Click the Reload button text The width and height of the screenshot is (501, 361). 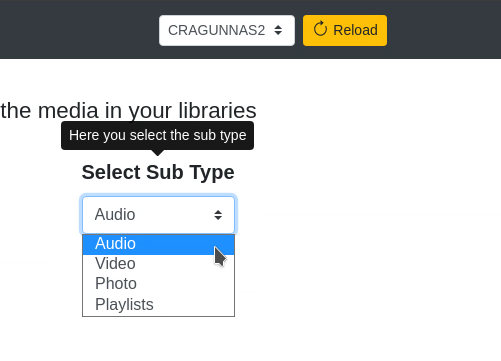pyautogui.click(x=355, y=30)
